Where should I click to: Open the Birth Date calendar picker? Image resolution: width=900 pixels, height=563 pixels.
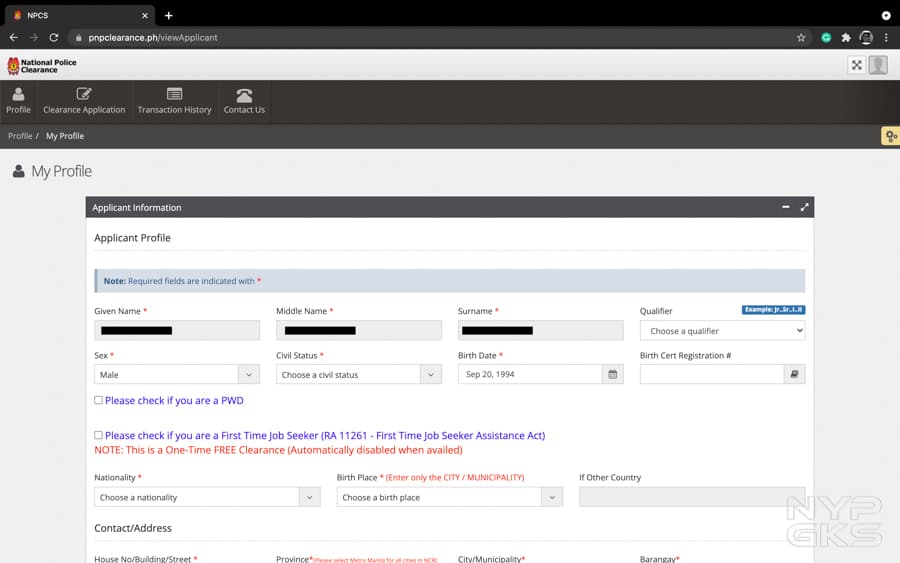[x=613, y=375]
